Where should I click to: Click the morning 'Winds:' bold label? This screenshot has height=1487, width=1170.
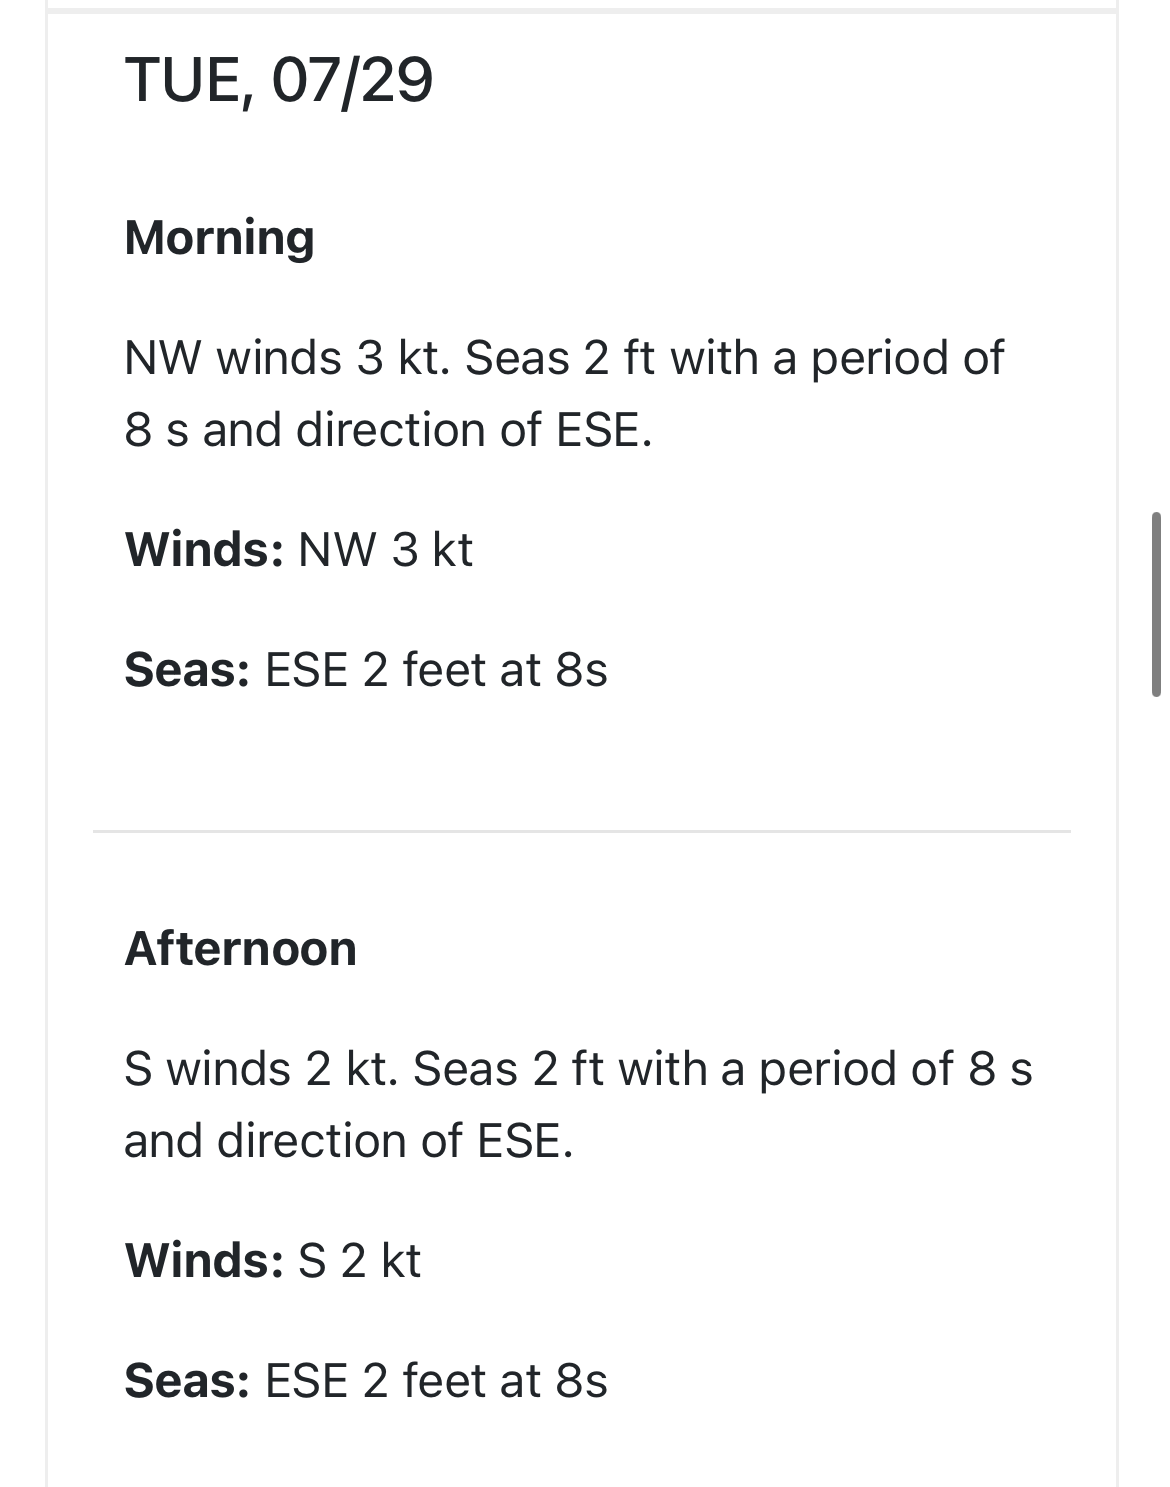pyautogui.click(x=204, y=549)
